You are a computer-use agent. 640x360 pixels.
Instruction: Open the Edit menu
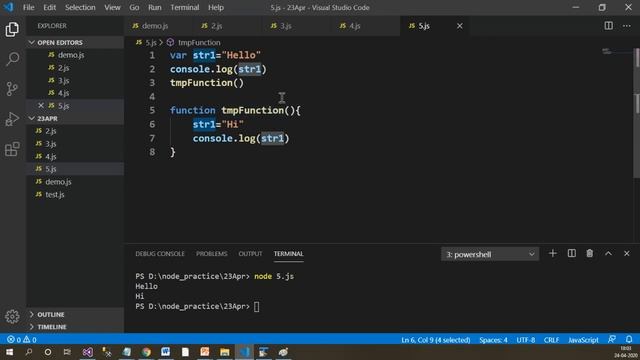click(49, 7)
